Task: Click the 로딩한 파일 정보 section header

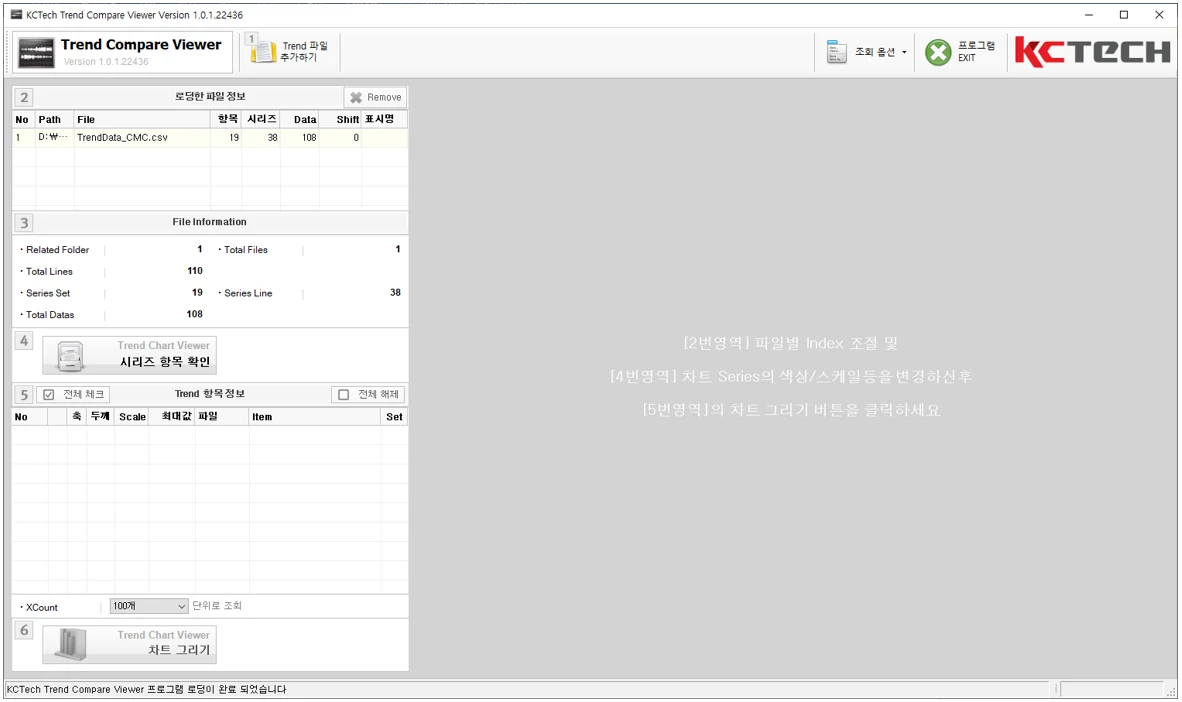Action: click(x=210, y=97)
